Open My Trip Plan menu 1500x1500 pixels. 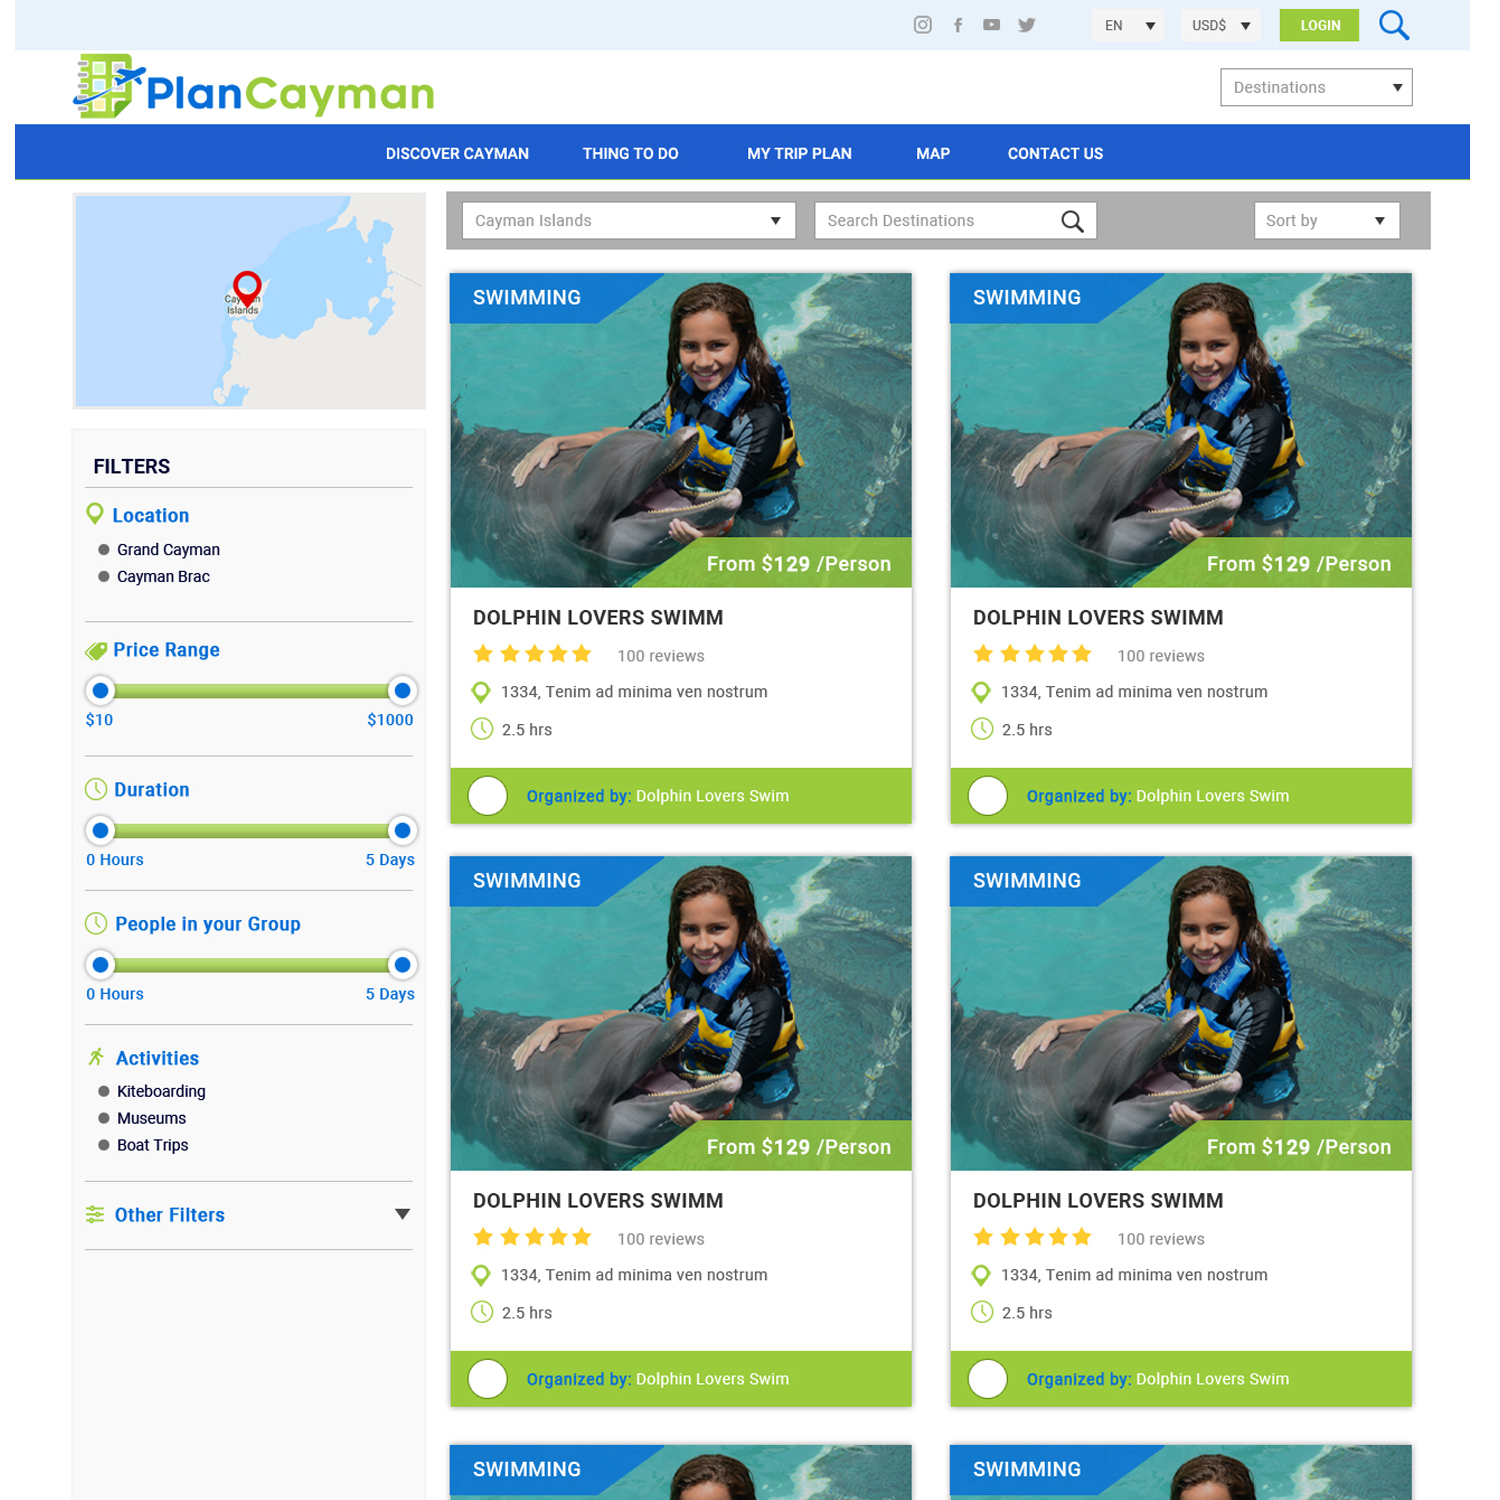point(799,153)
